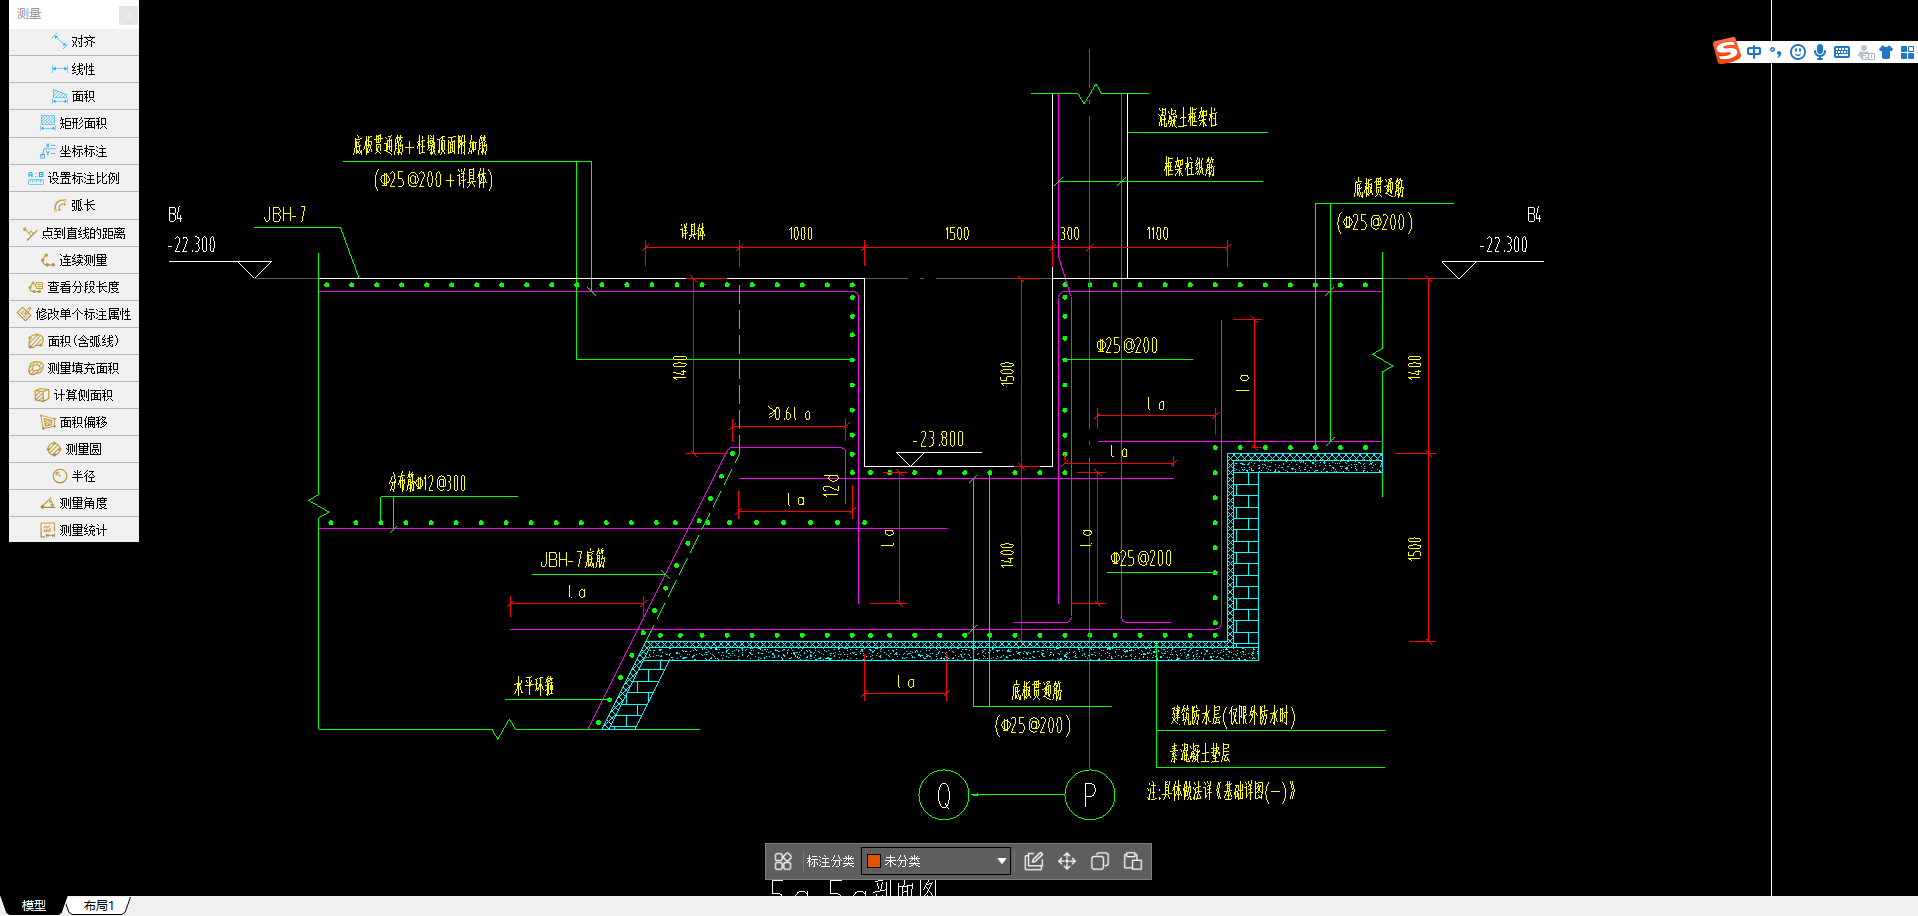Start the 连续测量 continuous measurement tool
Viewport: 1918px width, 916px height.
click(74, 260)
